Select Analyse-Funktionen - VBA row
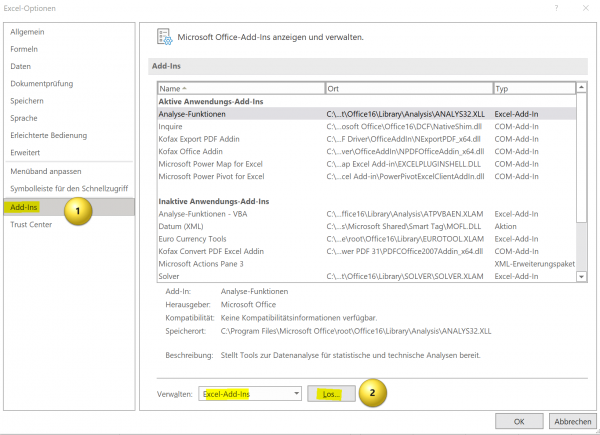Image resolution: width=600 pixels, height=435 pixels. coord(366,214)
